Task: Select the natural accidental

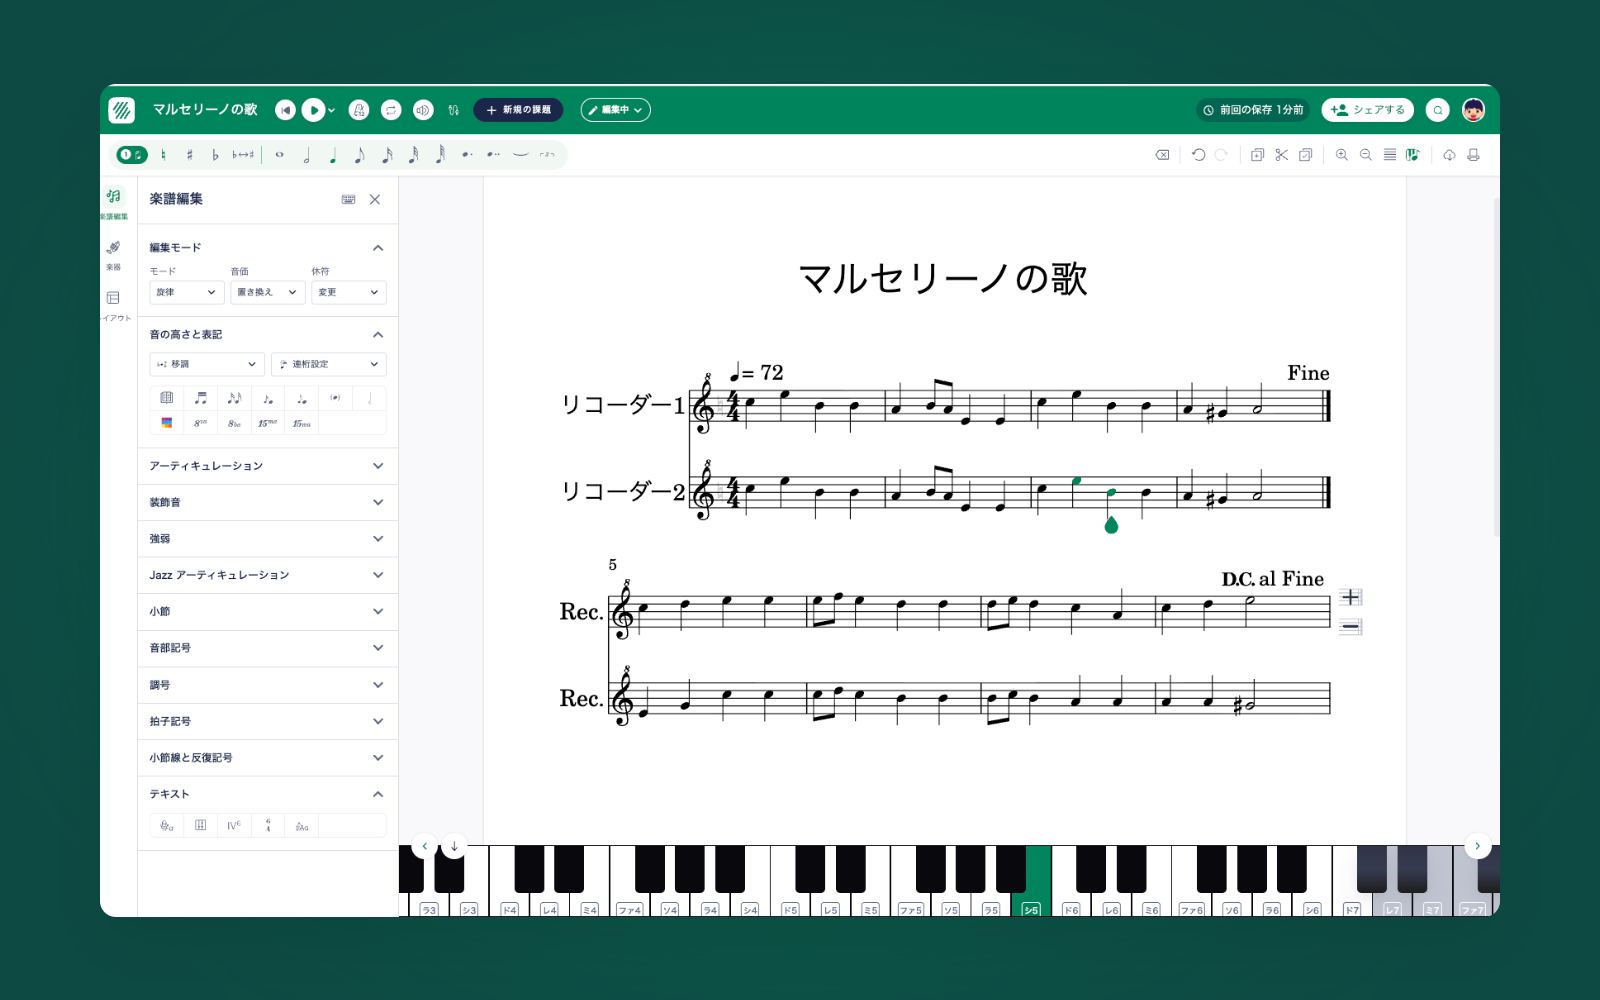Action: tap(163, 155)
